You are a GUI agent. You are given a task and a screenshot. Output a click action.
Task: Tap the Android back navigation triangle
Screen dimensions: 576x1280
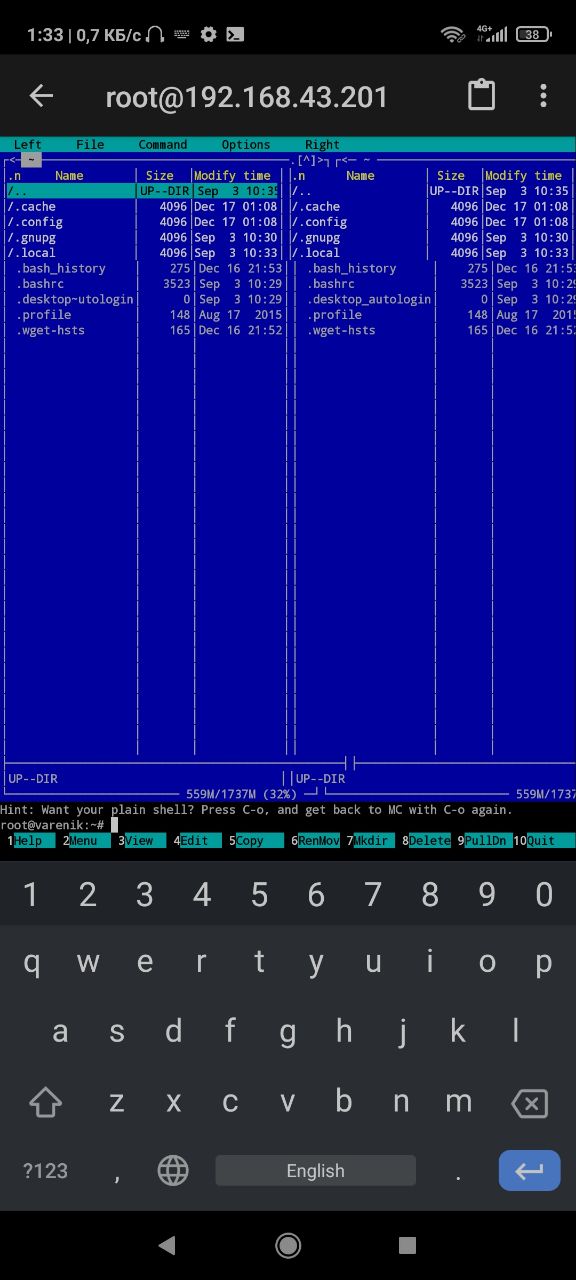click(x=167, y=1244)
